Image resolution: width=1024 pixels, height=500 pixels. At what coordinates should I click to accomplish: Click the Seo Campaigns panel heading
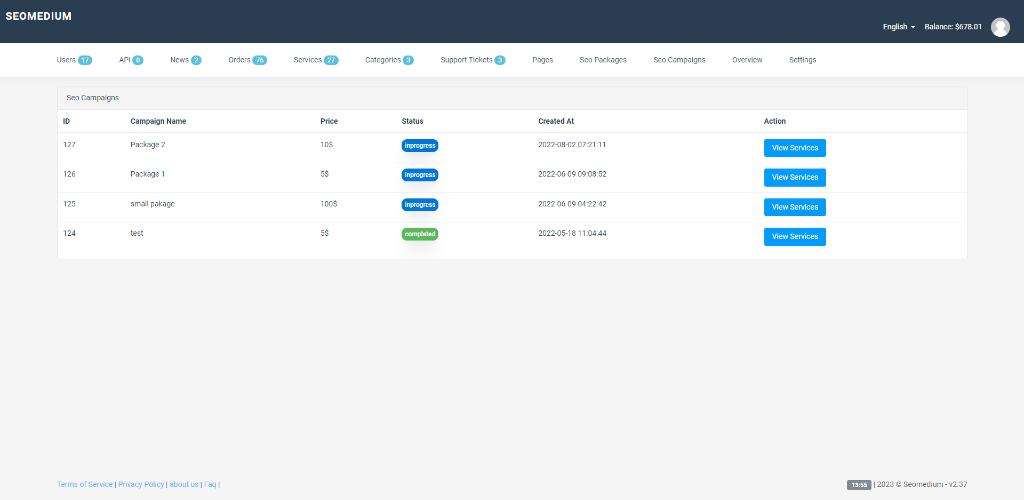coord(93,98)
